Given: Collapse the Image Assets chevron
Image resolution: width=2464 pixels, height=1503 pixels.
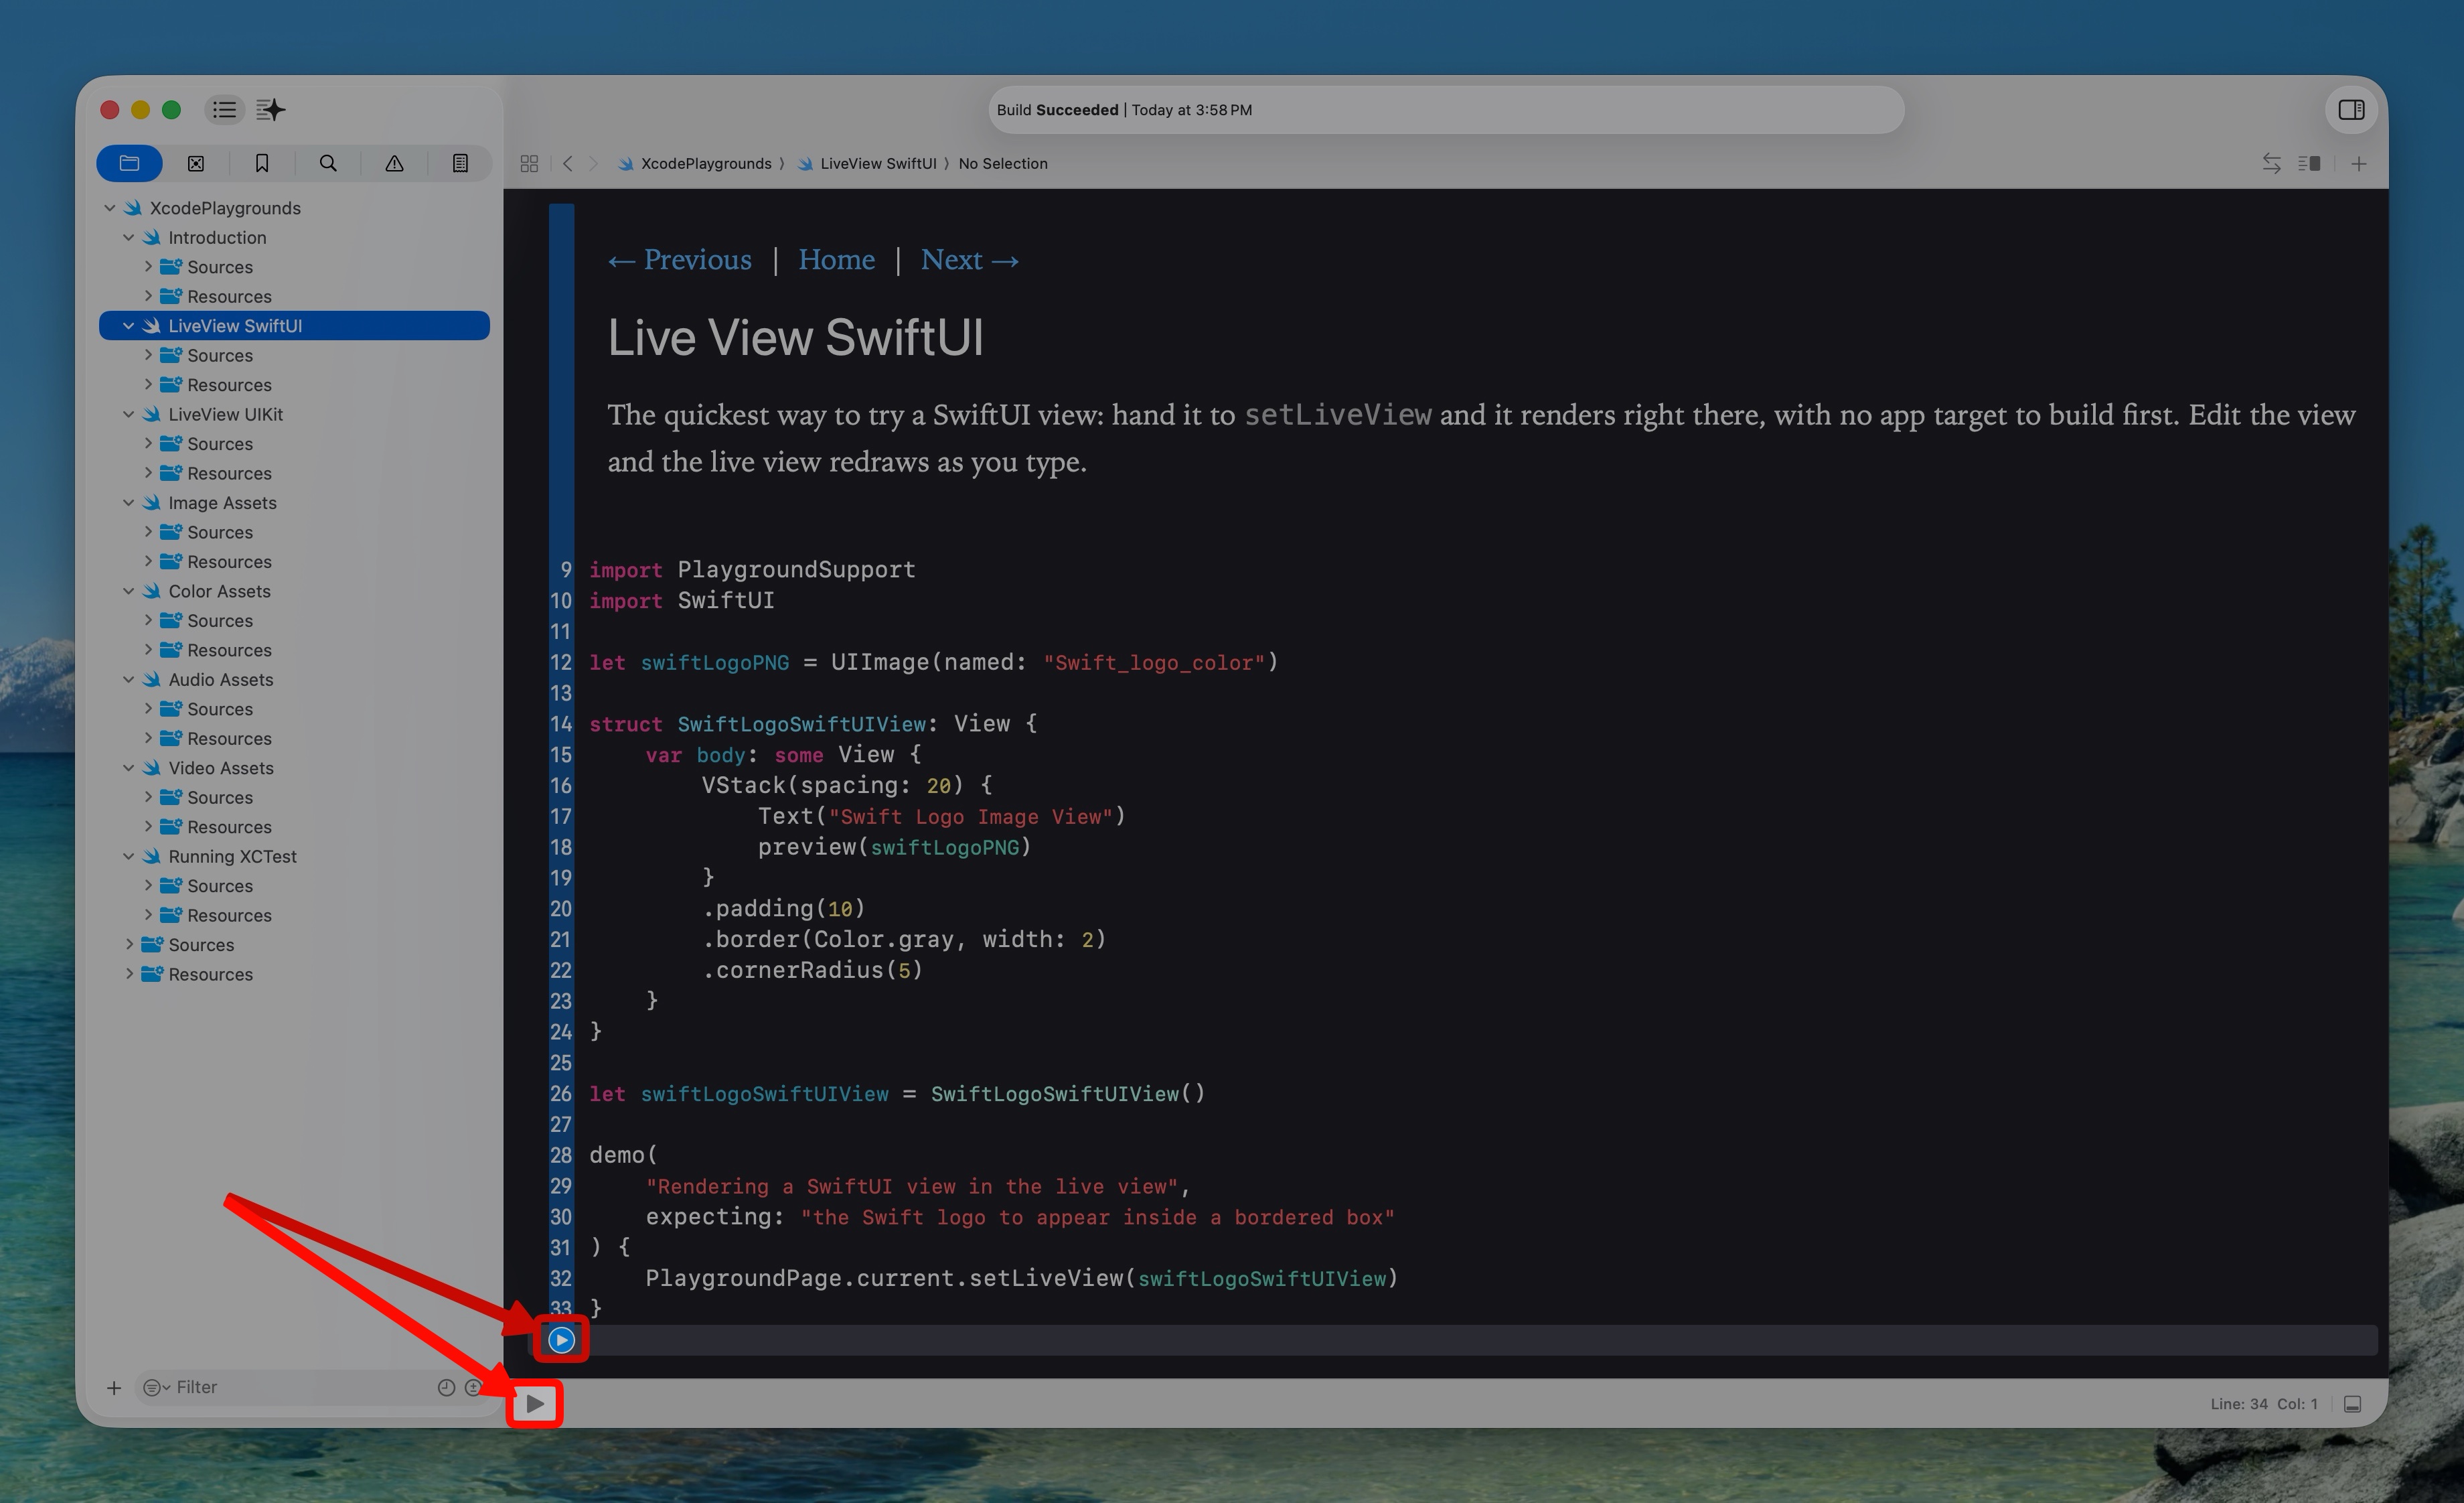Looking at the screenshot, I should tap(129, 503).
